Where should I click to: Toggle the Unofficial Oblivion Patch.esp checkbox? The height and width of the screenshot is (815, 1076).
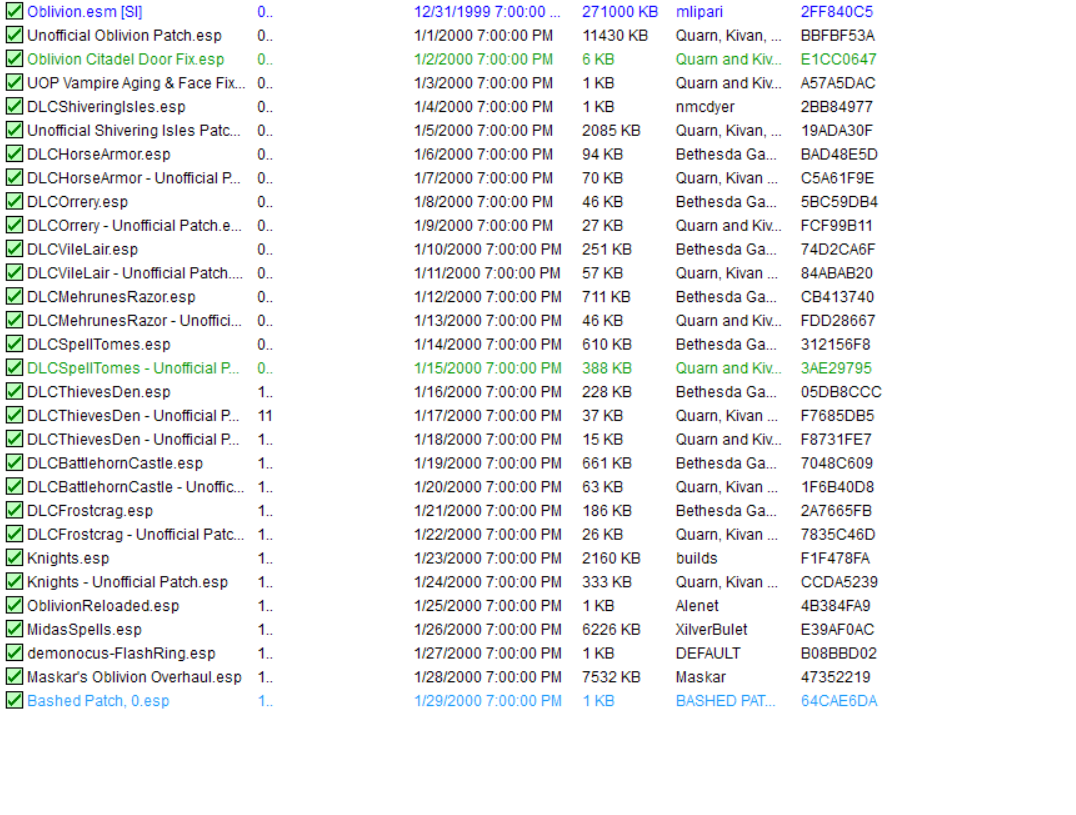[x=14, y=35]
